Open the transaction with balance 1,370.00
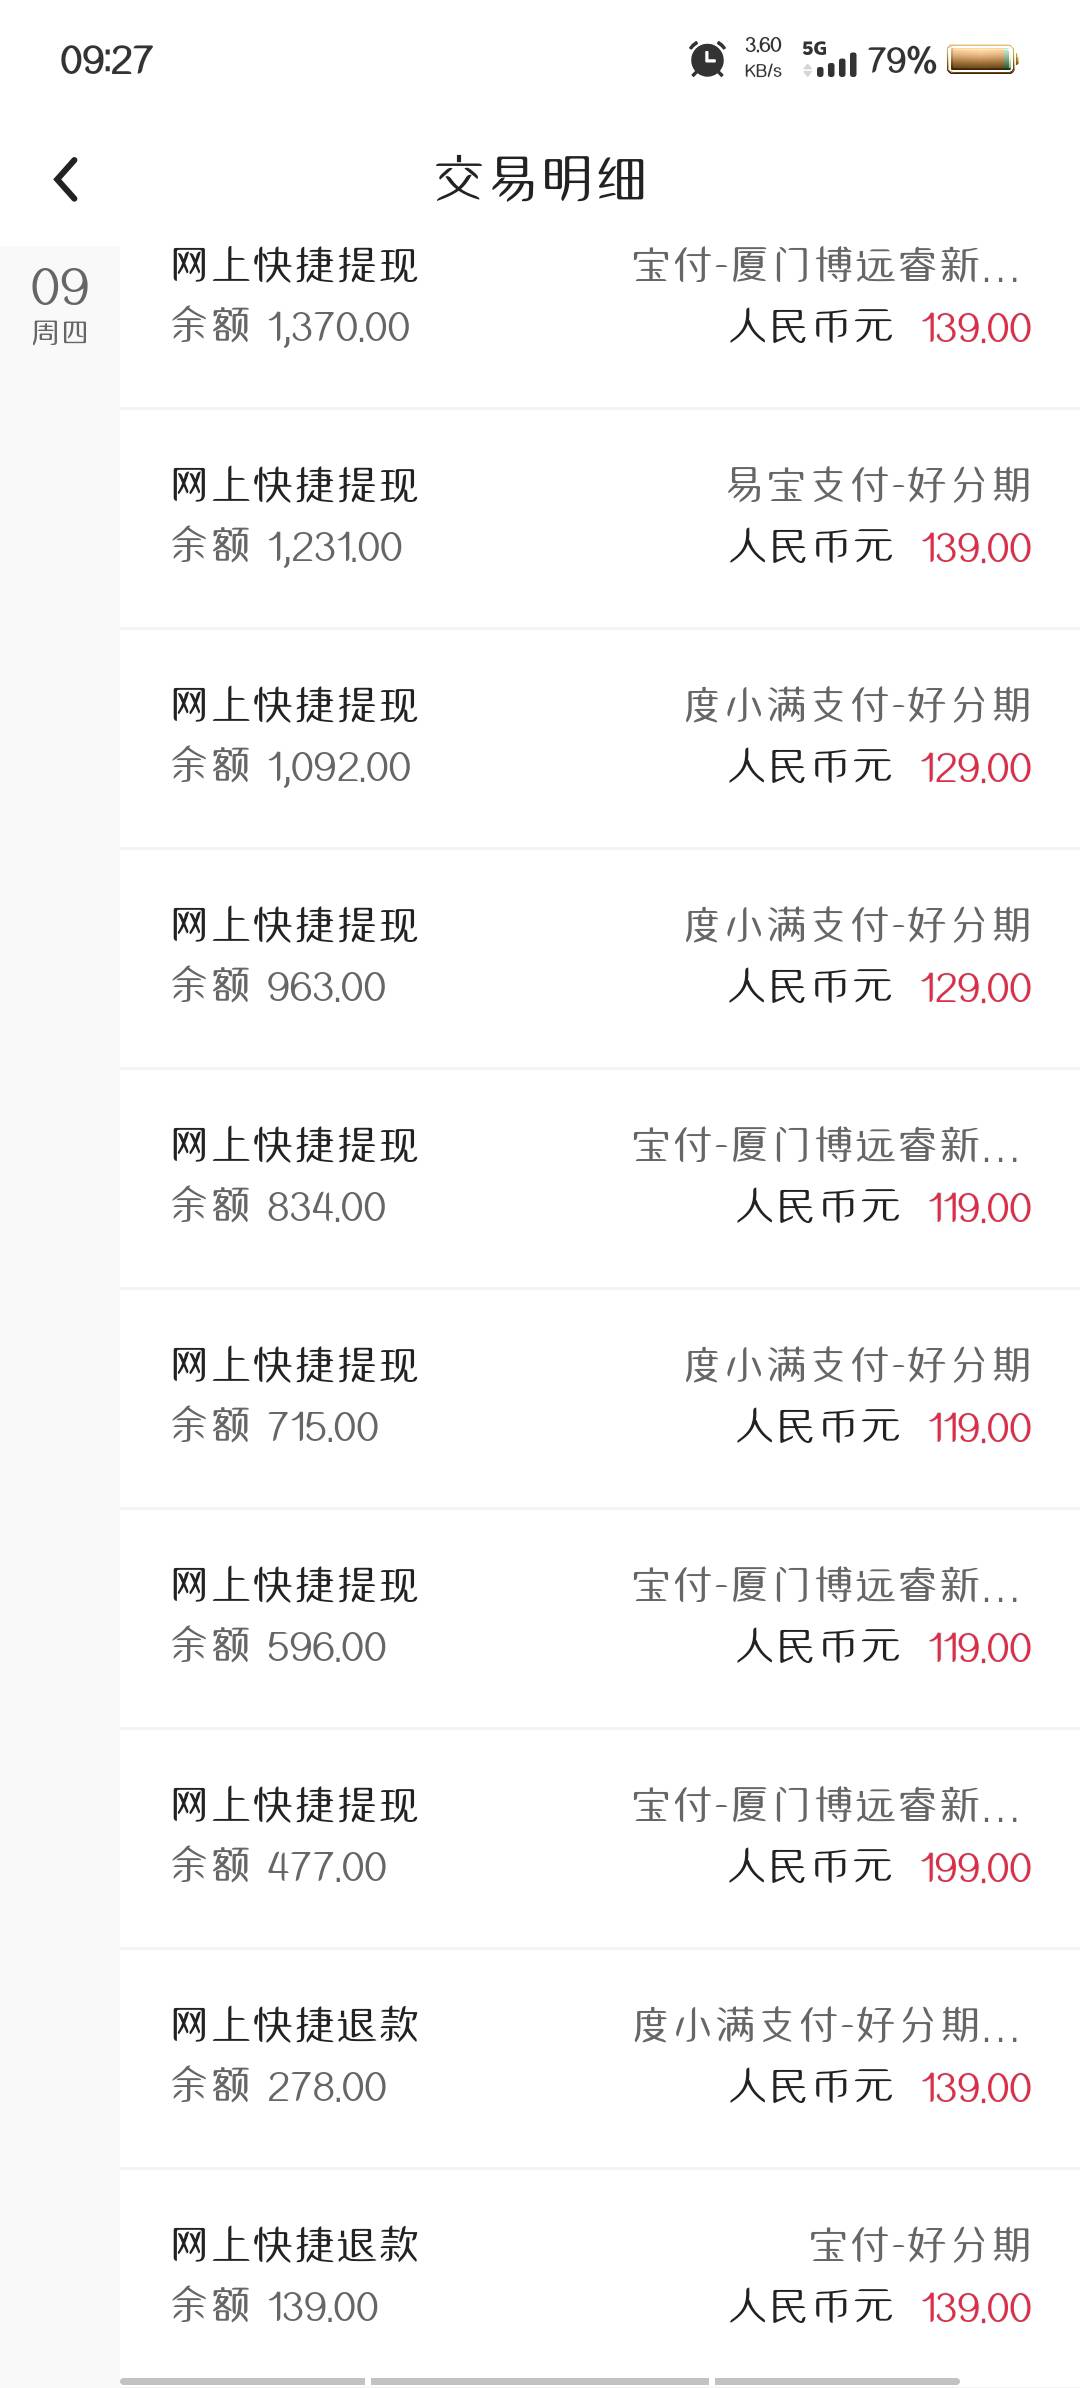1080x2388 pixels. tap(600, 298)
